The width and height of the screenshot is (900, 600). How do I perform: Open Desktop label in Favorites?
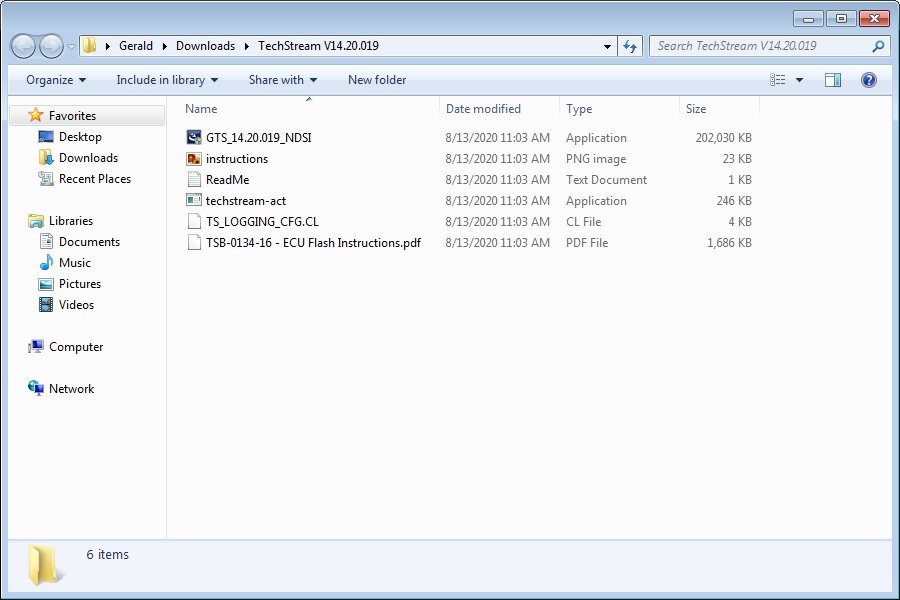[80, 137]
